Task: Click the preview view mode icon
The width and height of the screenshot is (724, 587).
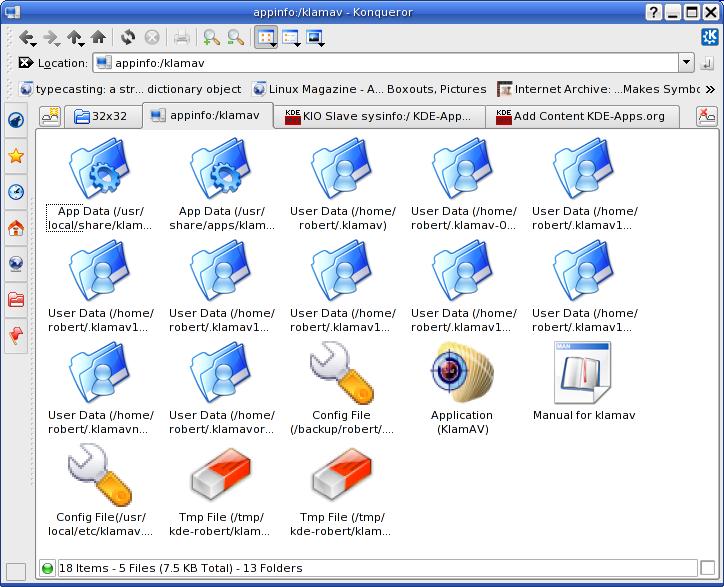Action: click(315, 37)
